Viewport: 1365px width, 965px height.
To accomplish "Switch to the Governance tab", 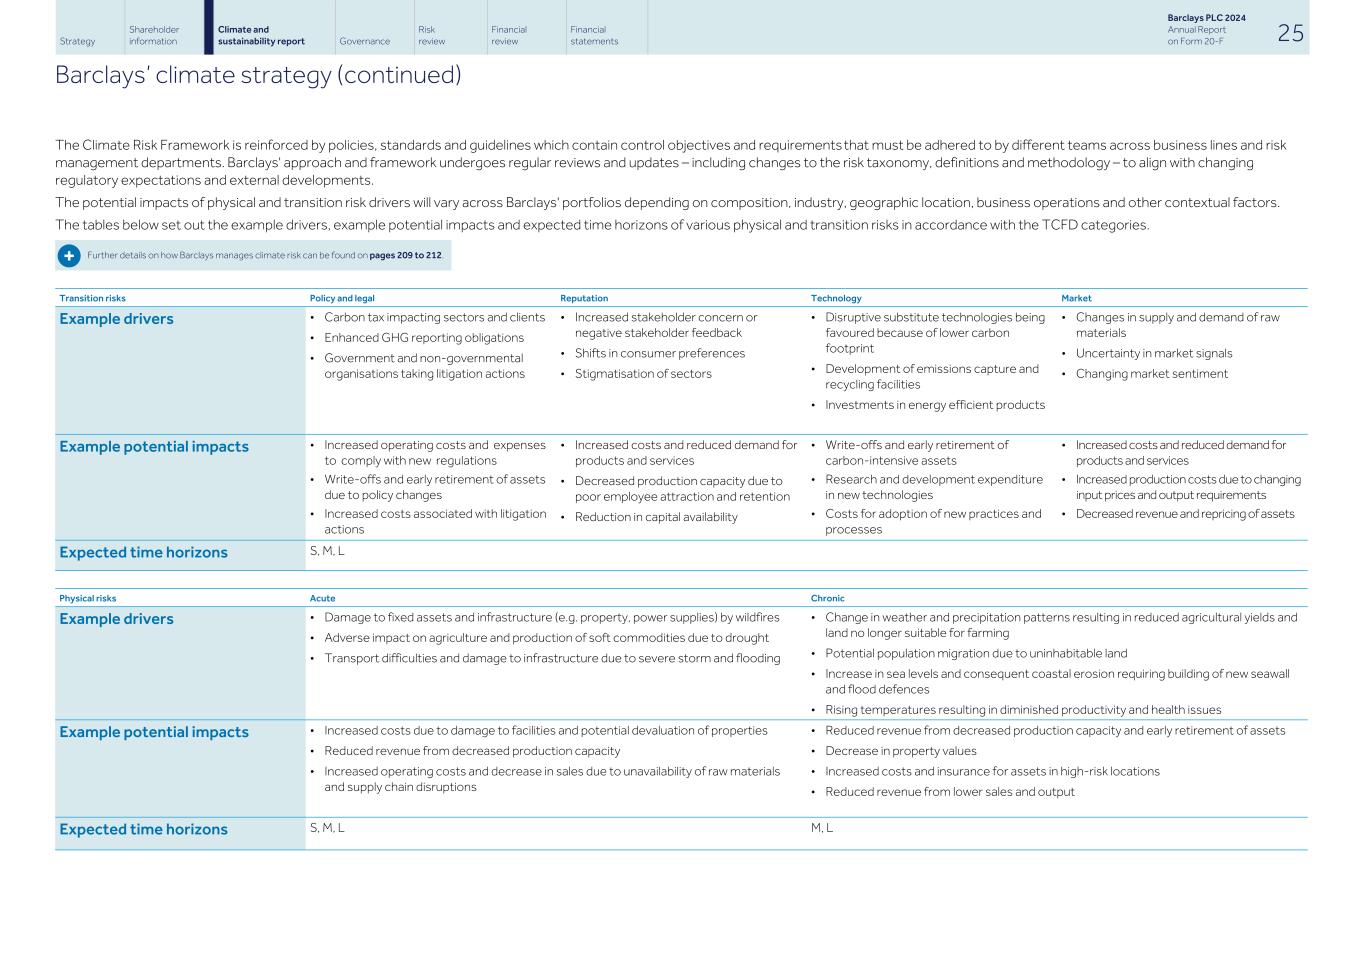I will tap(365, 41).
